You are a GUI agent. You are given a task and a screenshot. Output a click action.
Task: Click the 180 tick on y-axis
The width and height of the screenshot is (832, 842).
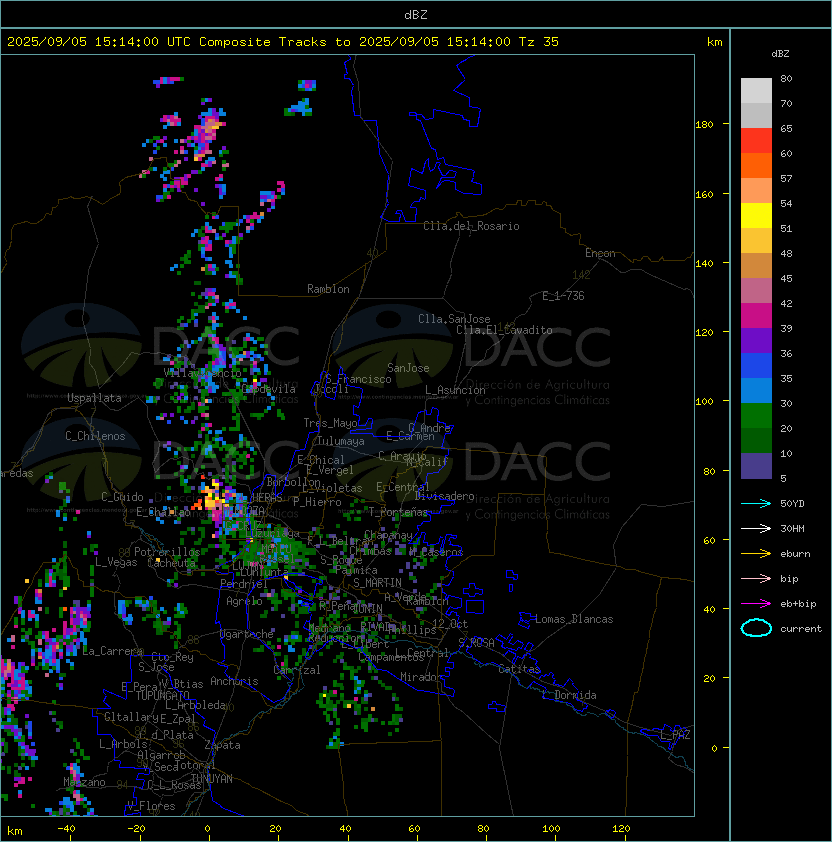pyautogui.click(x=704, y=125)
